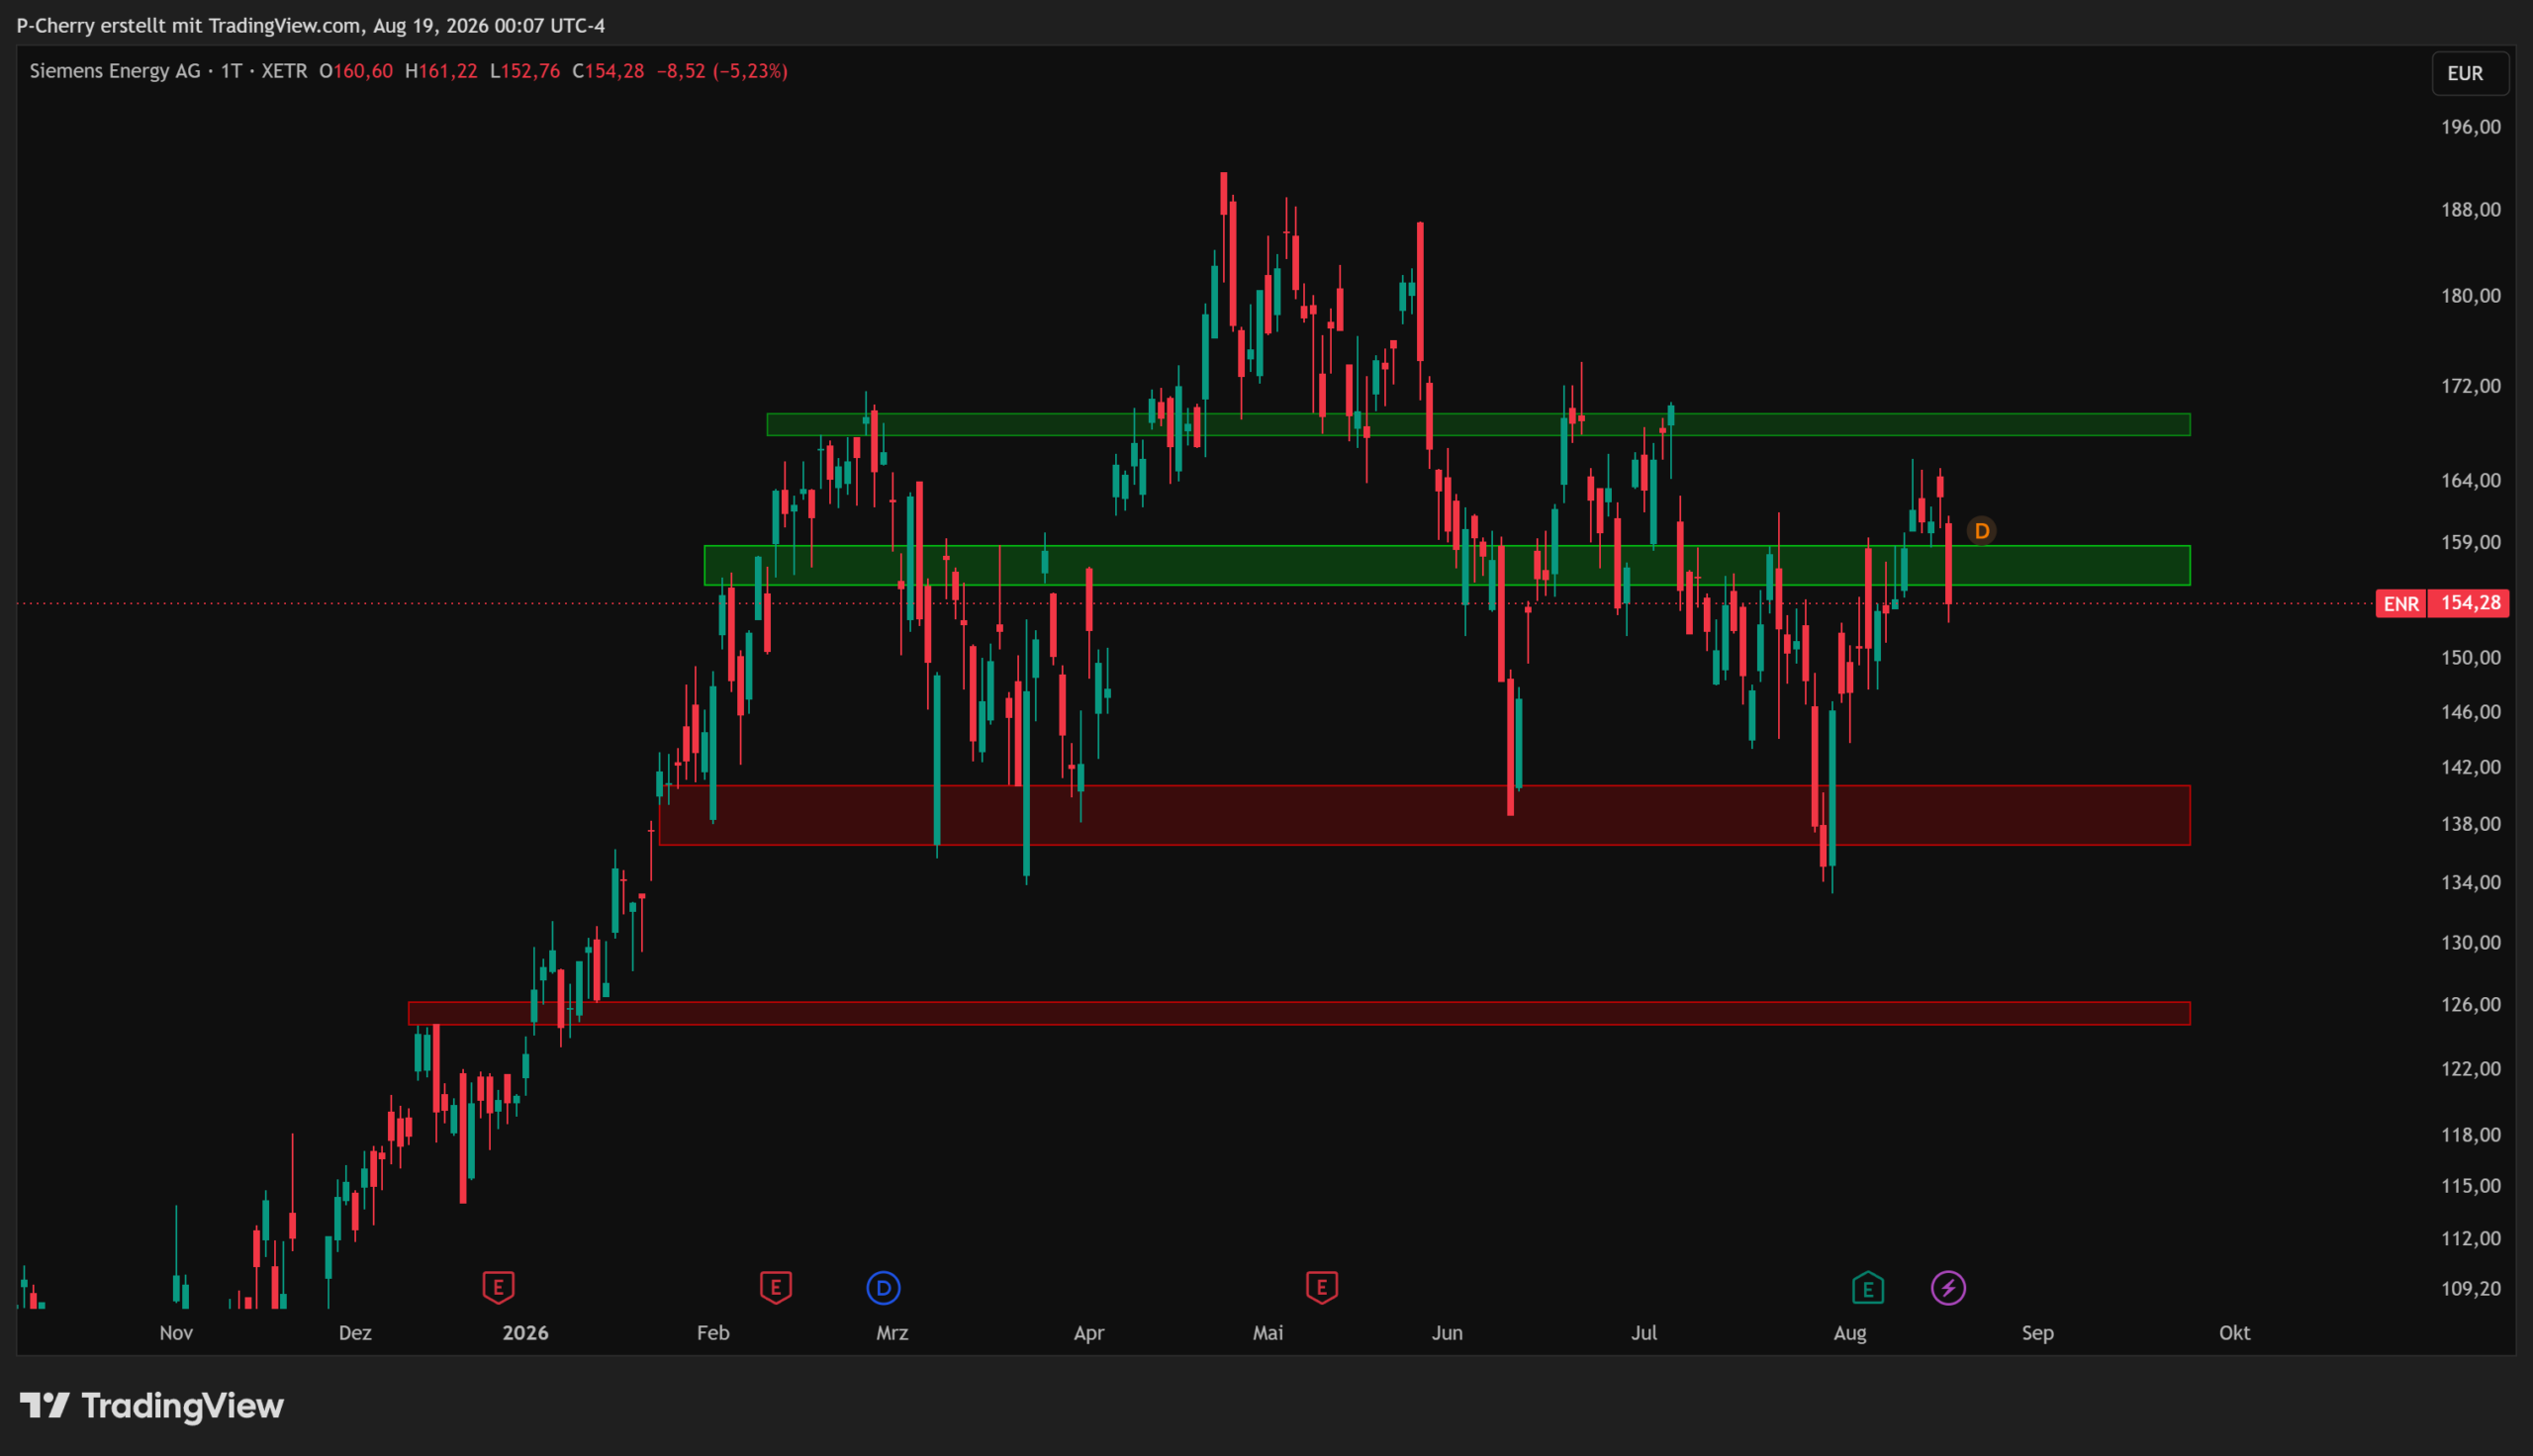The image size is (2533, 1456).
Task: Click the 159,00 price axis label
Action: click(x=2470, y=542)
